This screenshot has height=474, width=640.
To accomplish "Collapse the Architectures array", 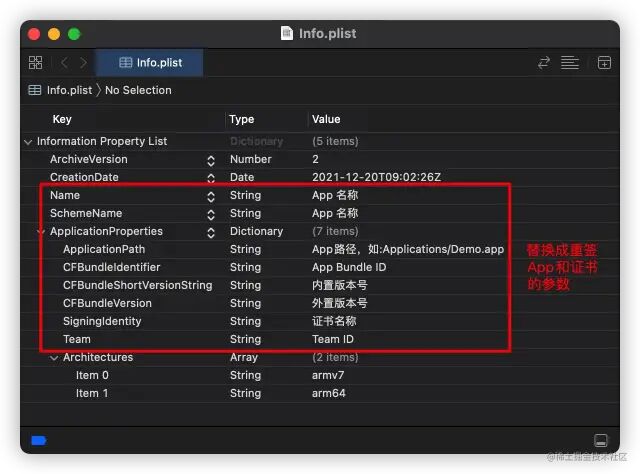I will [x=54, y=358].
